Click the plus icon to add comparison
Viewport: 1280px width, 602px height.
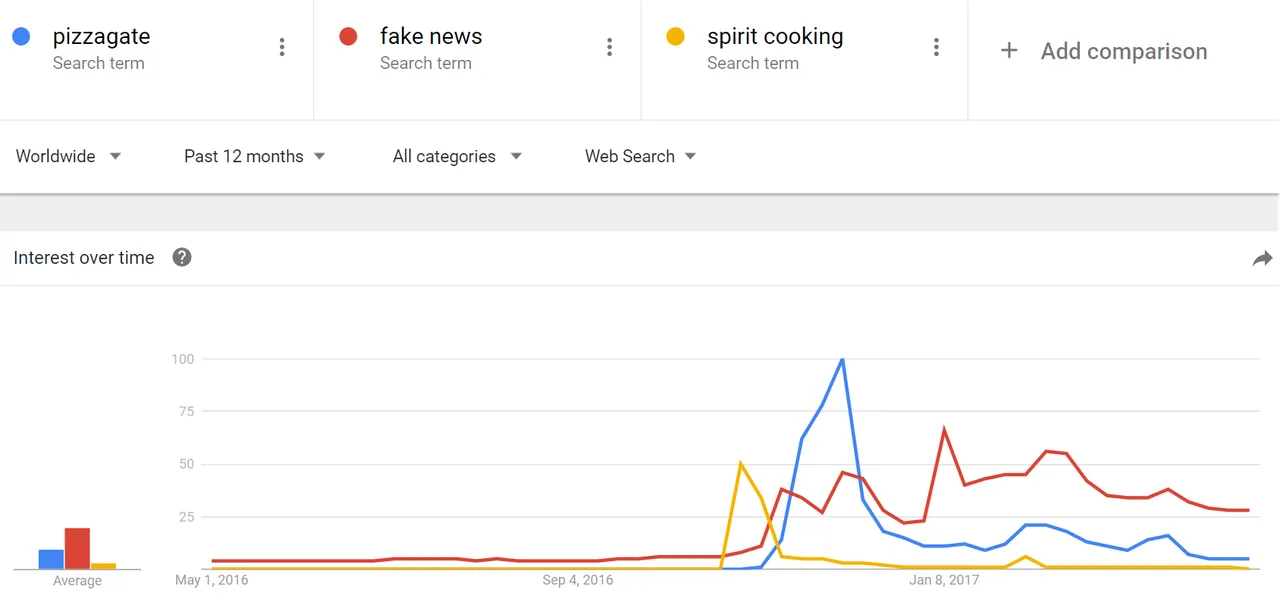point(1009,51)
